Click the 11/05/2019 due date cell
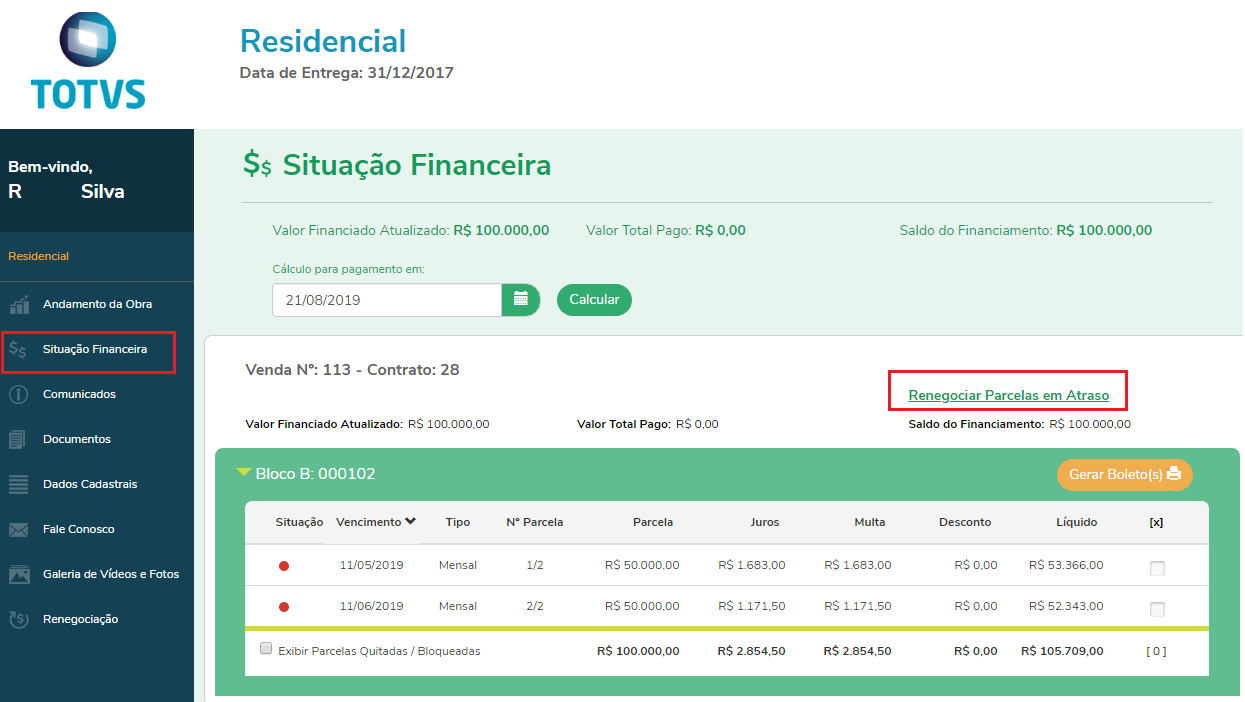Image resolution: width=1245 pixels, height=702 pixels. (371, 565)
